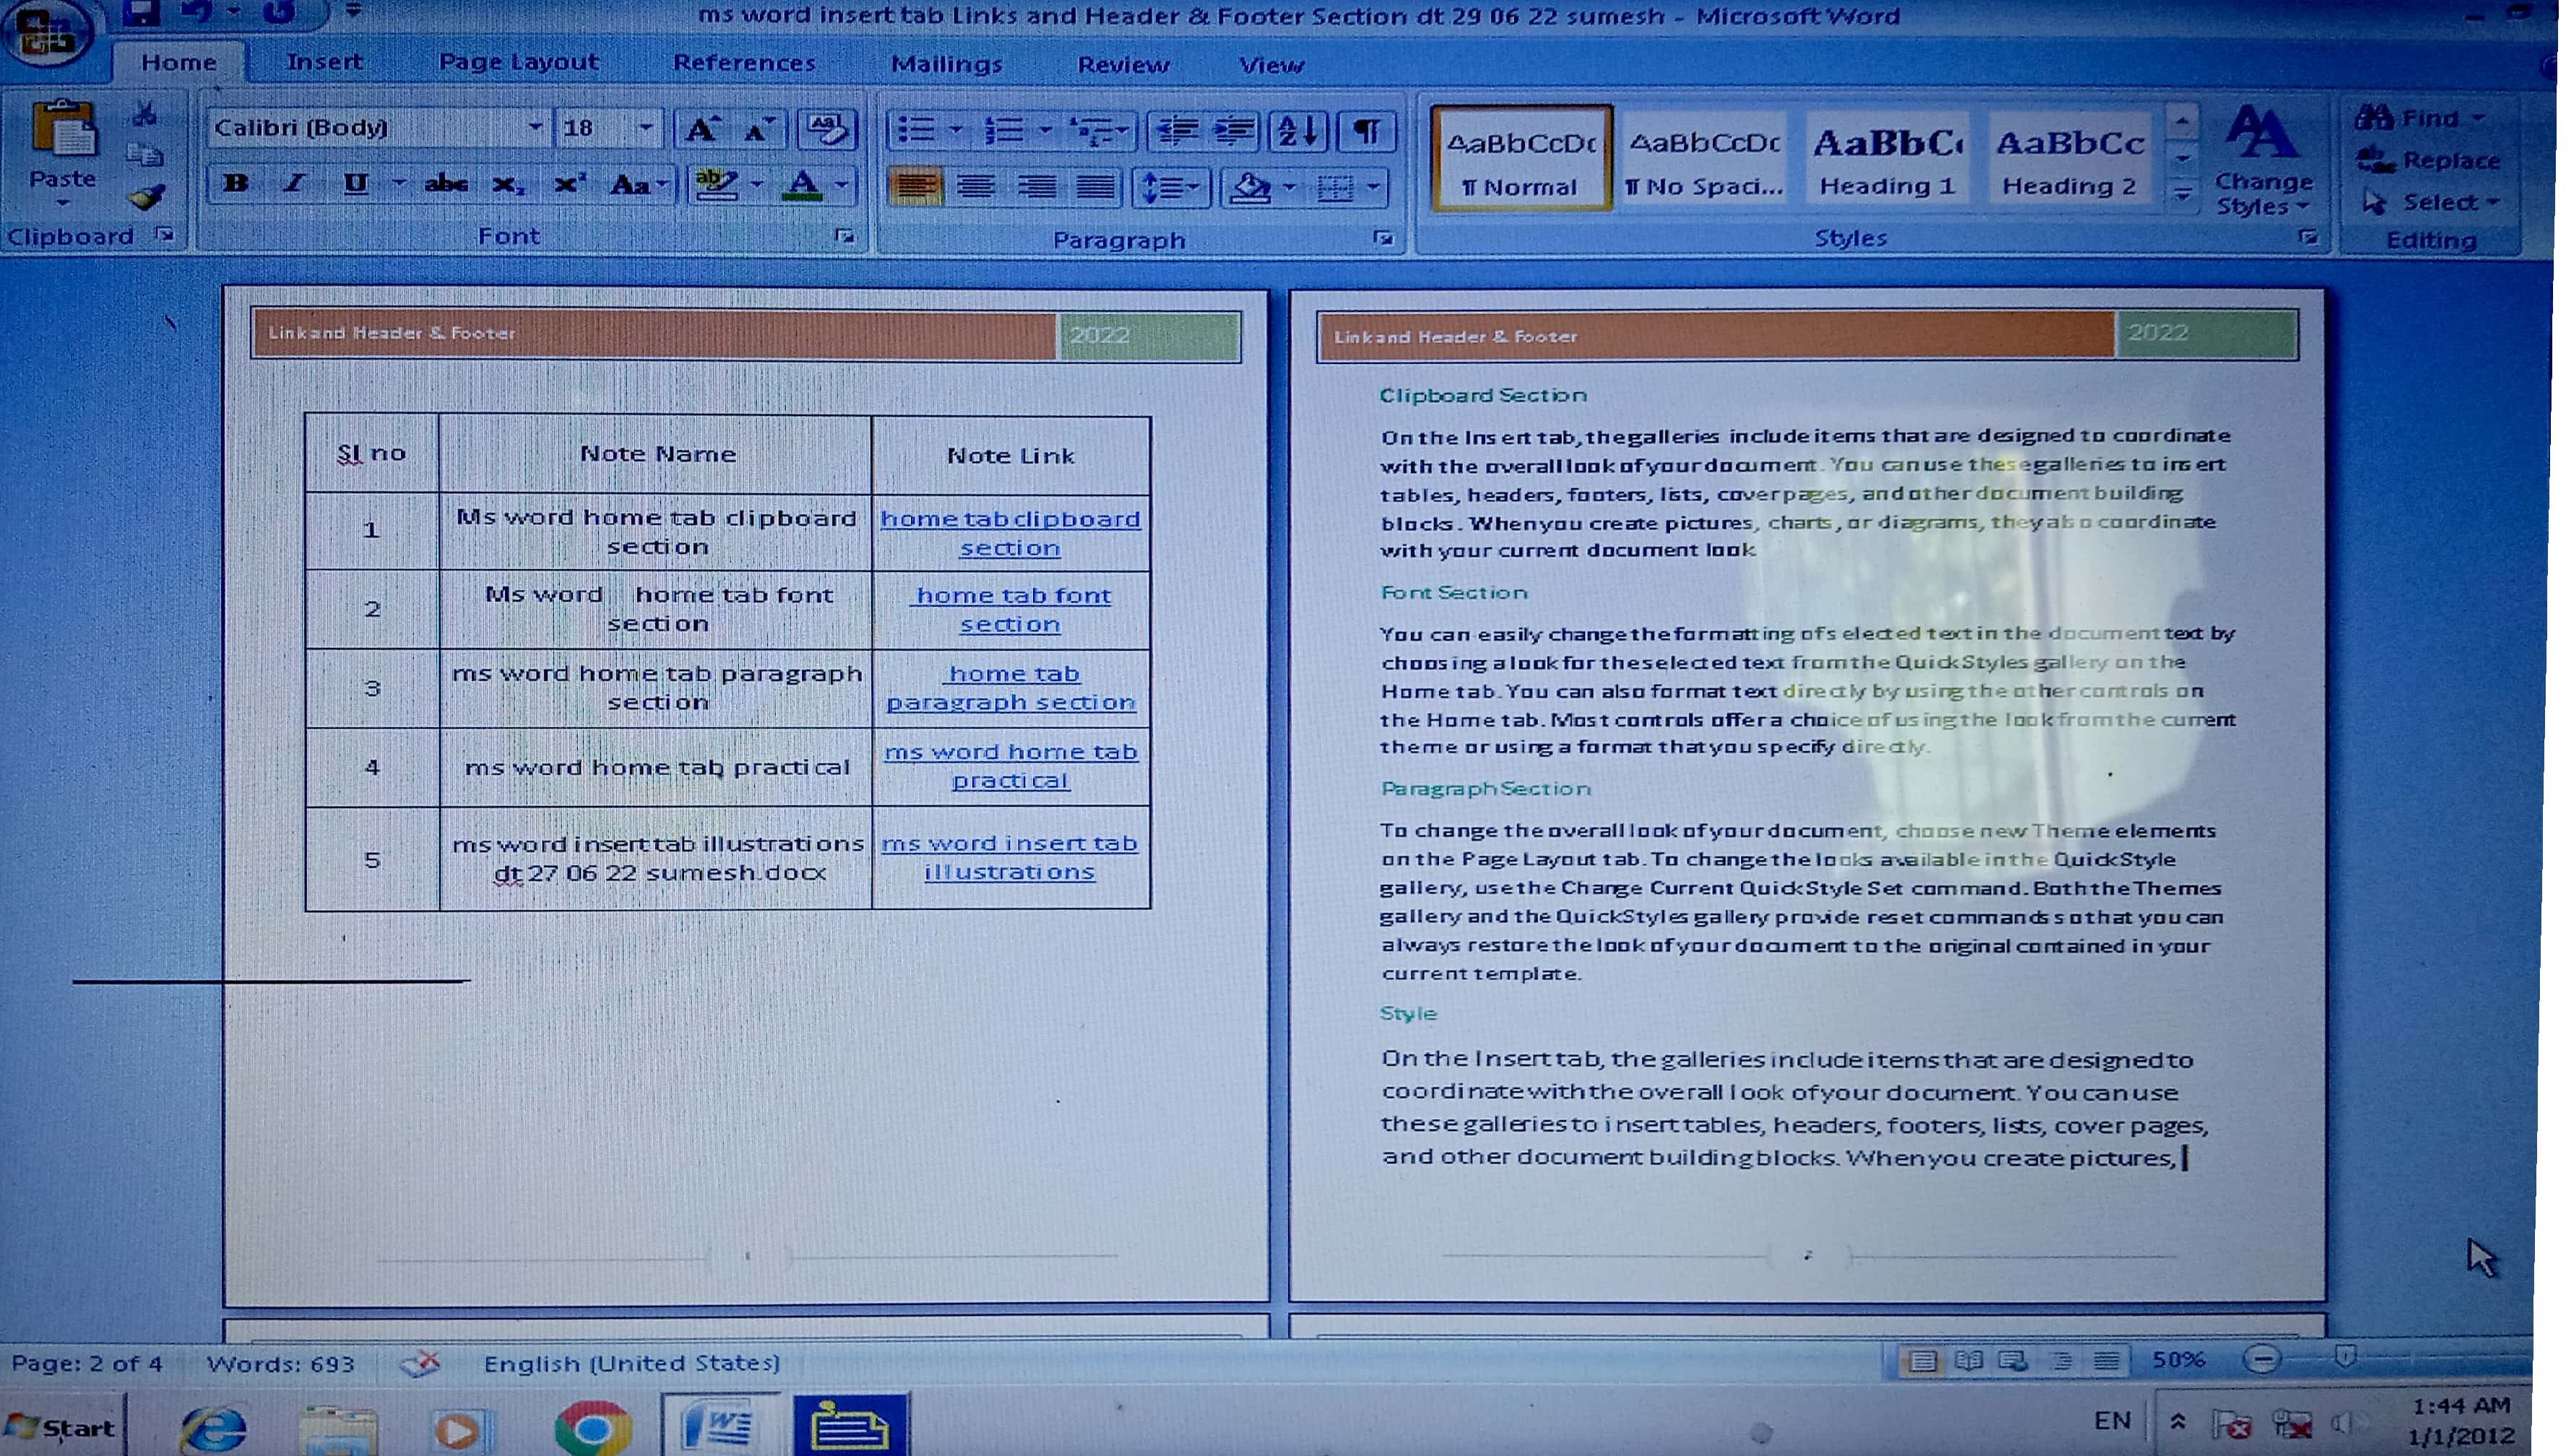Apply strikethrough formatting icon
Screen dimensions: 2566x1456
446,184
